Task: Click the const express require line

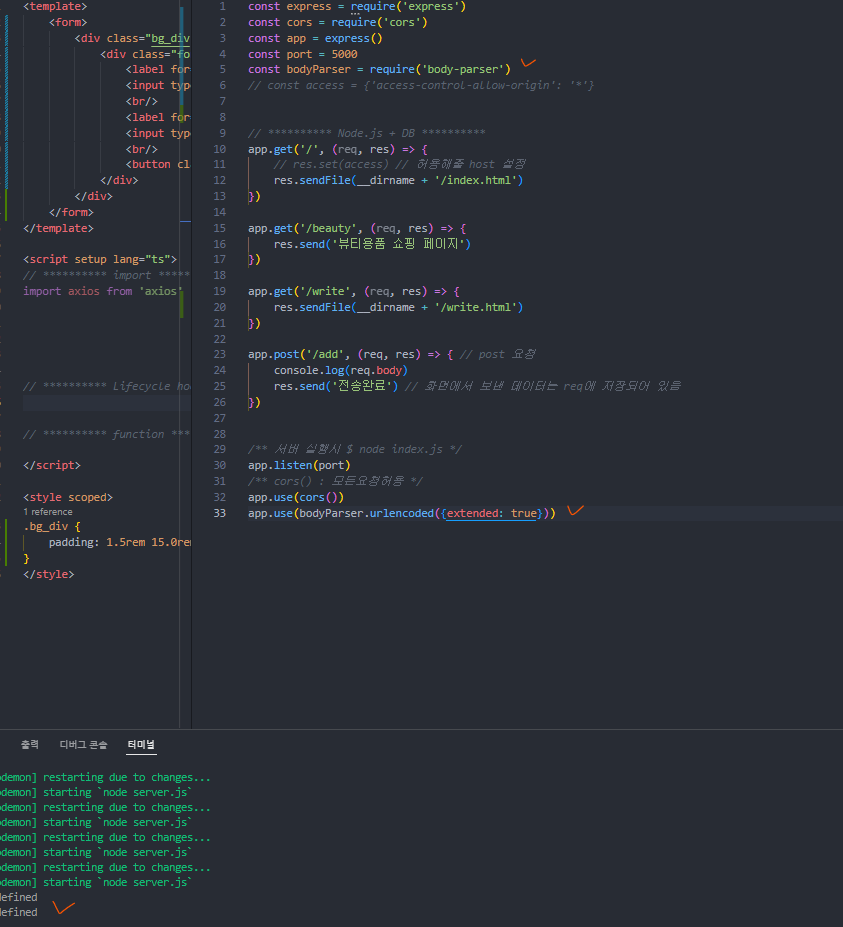Action: (357, 7)
